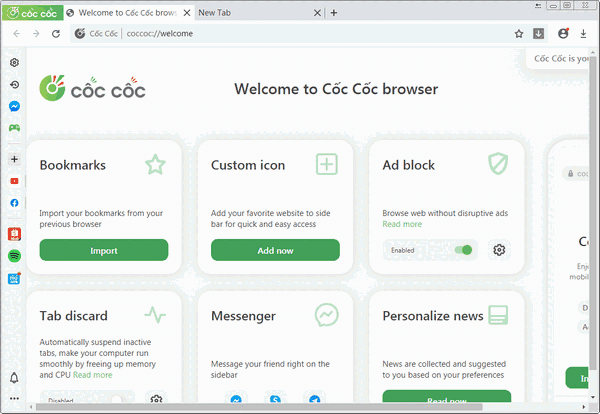This screenshot has width=600, height=414.
Task: Click the scroll right arrow
Action: click(584, 407)
